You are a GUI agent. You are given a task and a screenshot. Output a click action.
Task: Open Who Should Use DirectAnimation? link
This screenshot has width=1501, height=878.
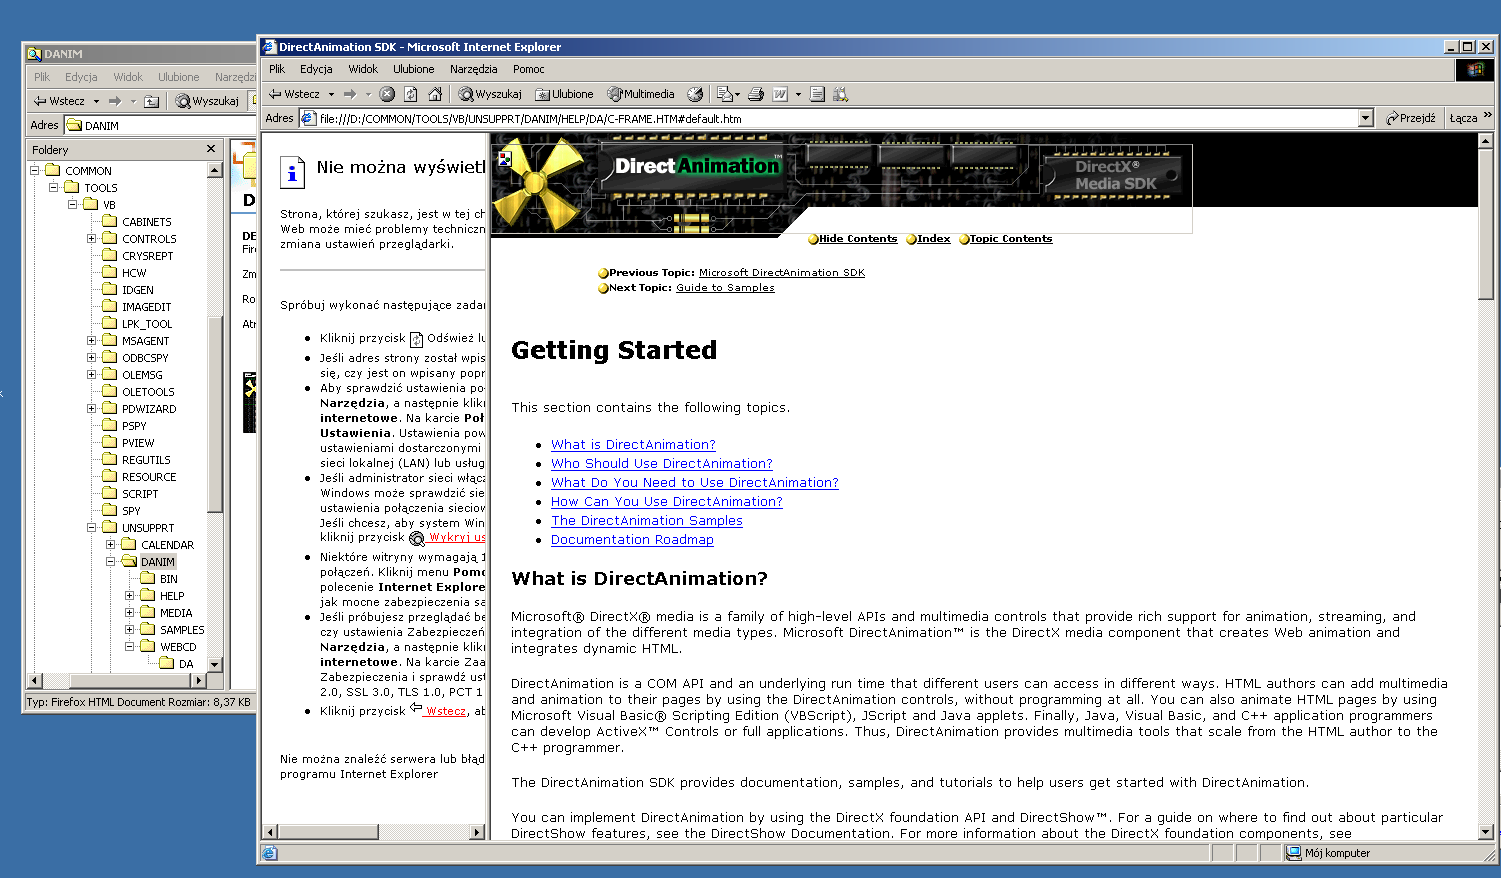(661, 464)
